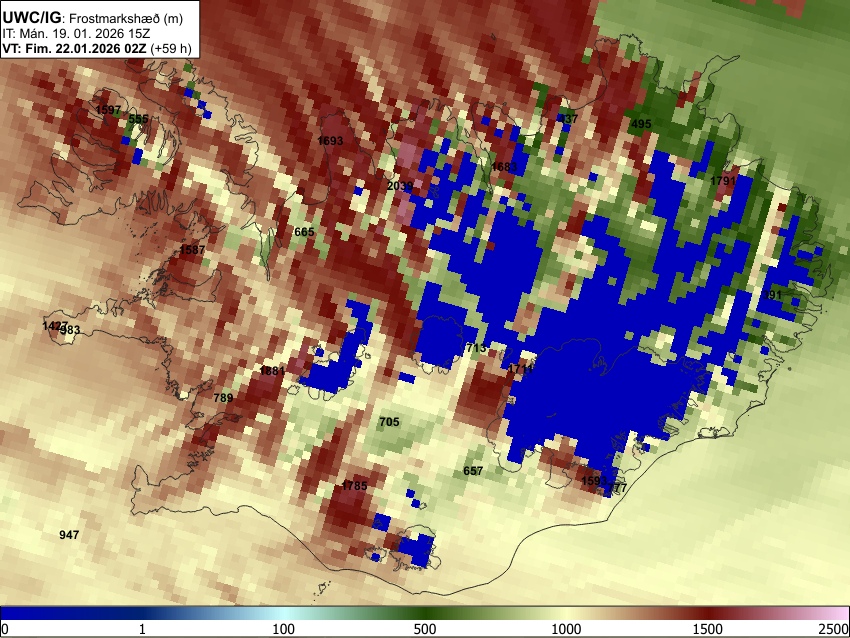The height and width of the screenshot is (638, 850).
Task: Click the map value 777
Action: [617, 488]
